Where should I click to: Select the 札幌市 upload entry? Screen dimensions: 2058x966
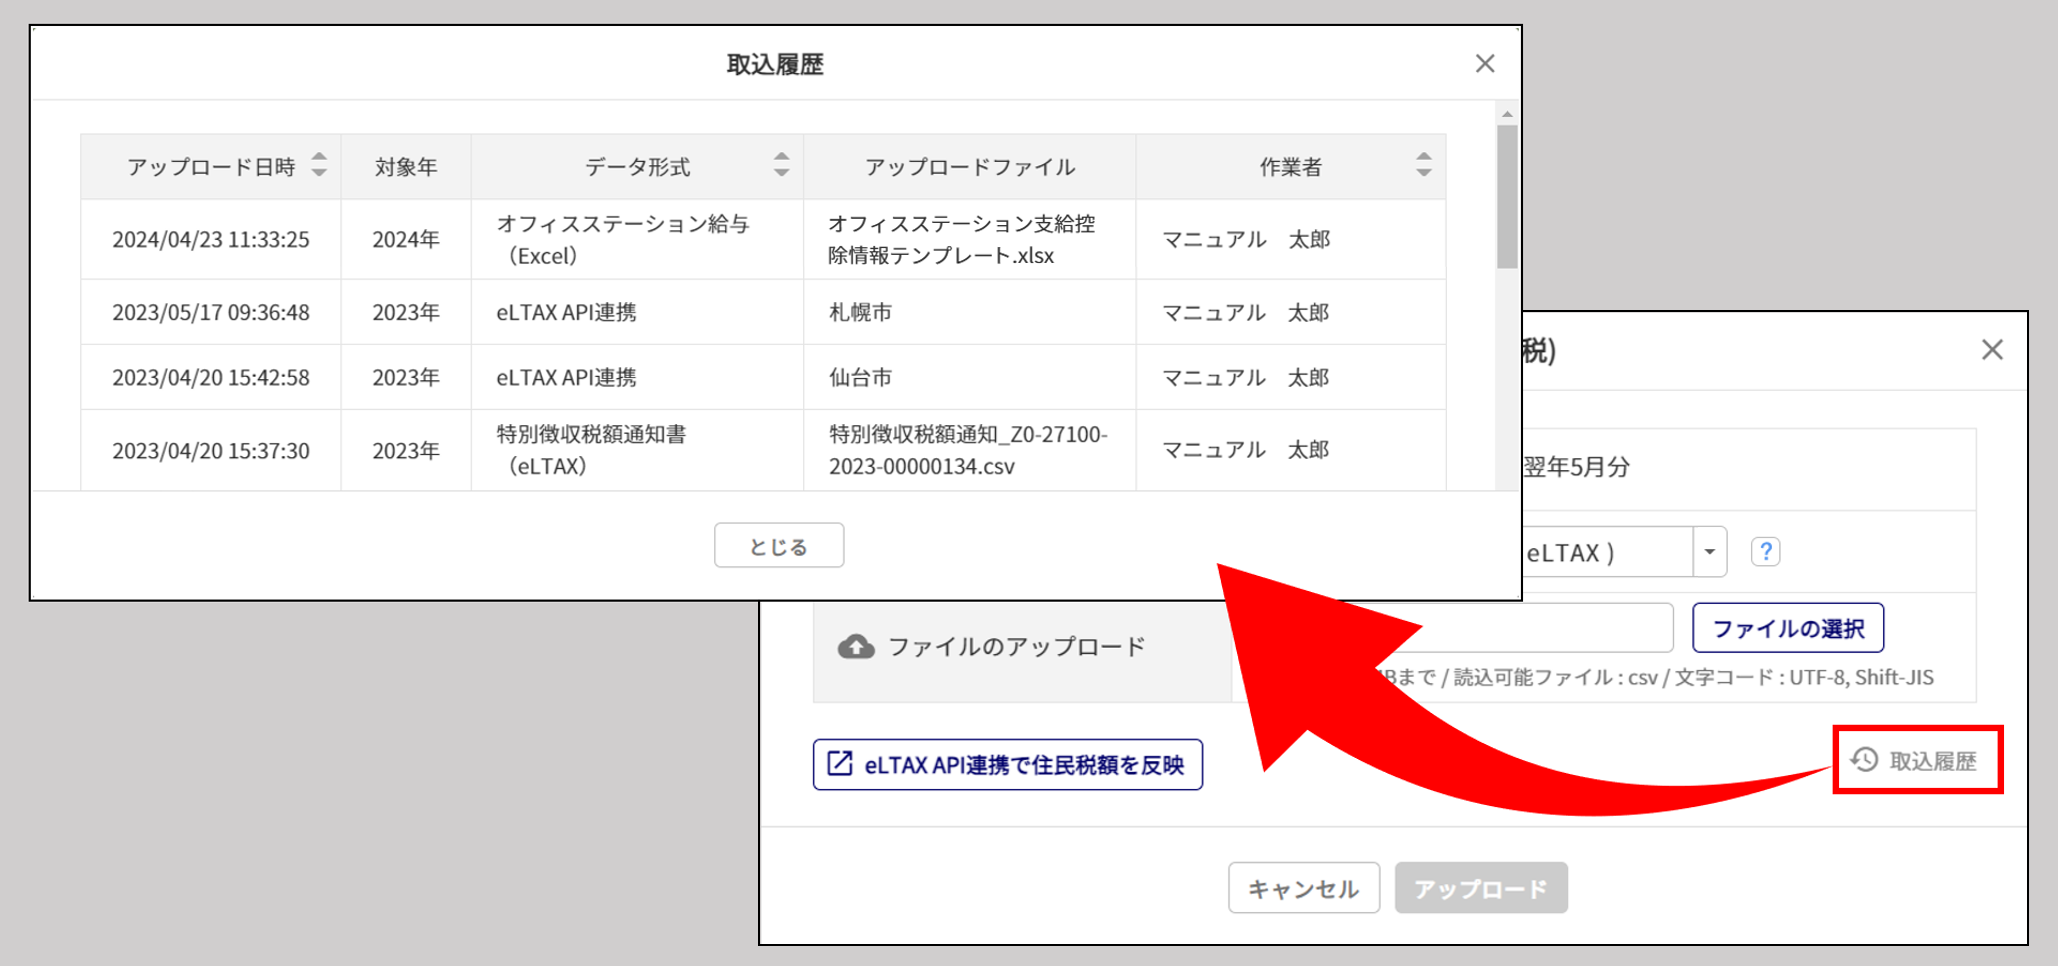[860, 313]
